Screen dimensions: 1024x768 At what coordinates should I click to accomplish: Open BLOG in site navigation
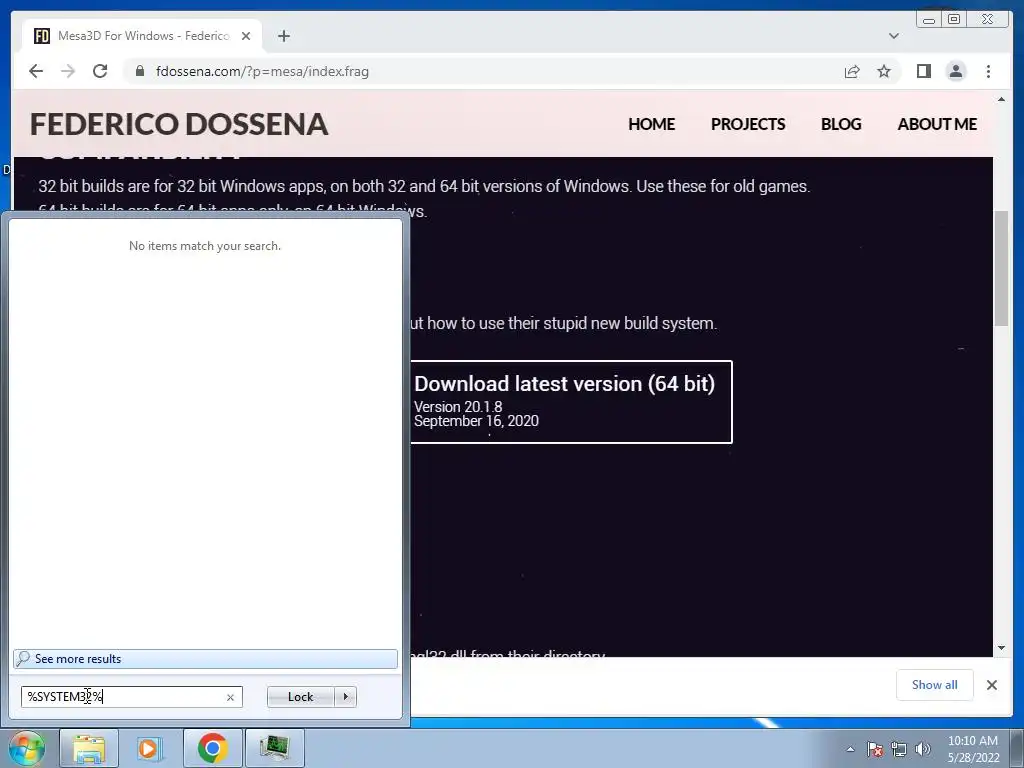(841, 124)
